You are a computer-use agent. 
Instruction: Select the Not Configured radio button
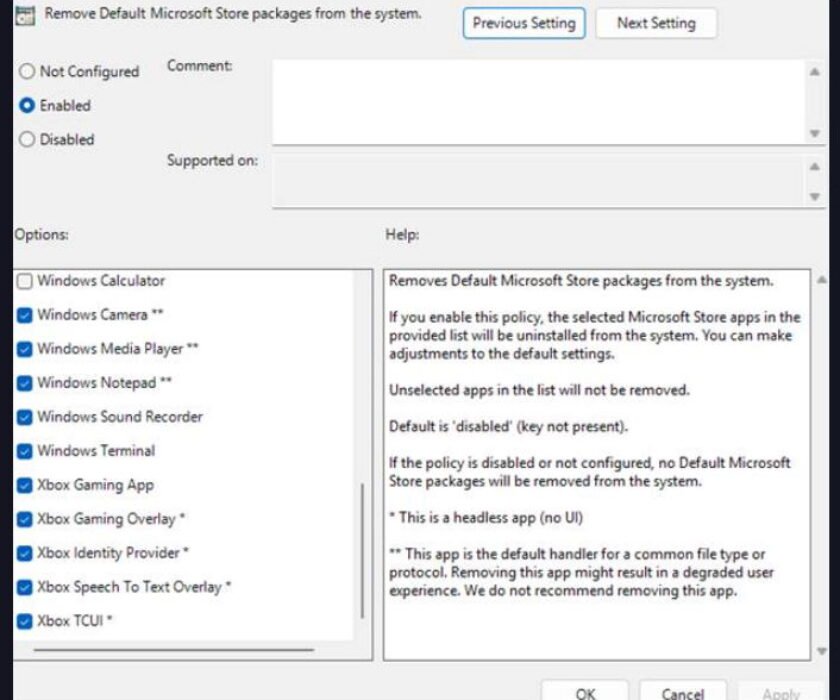27,71
